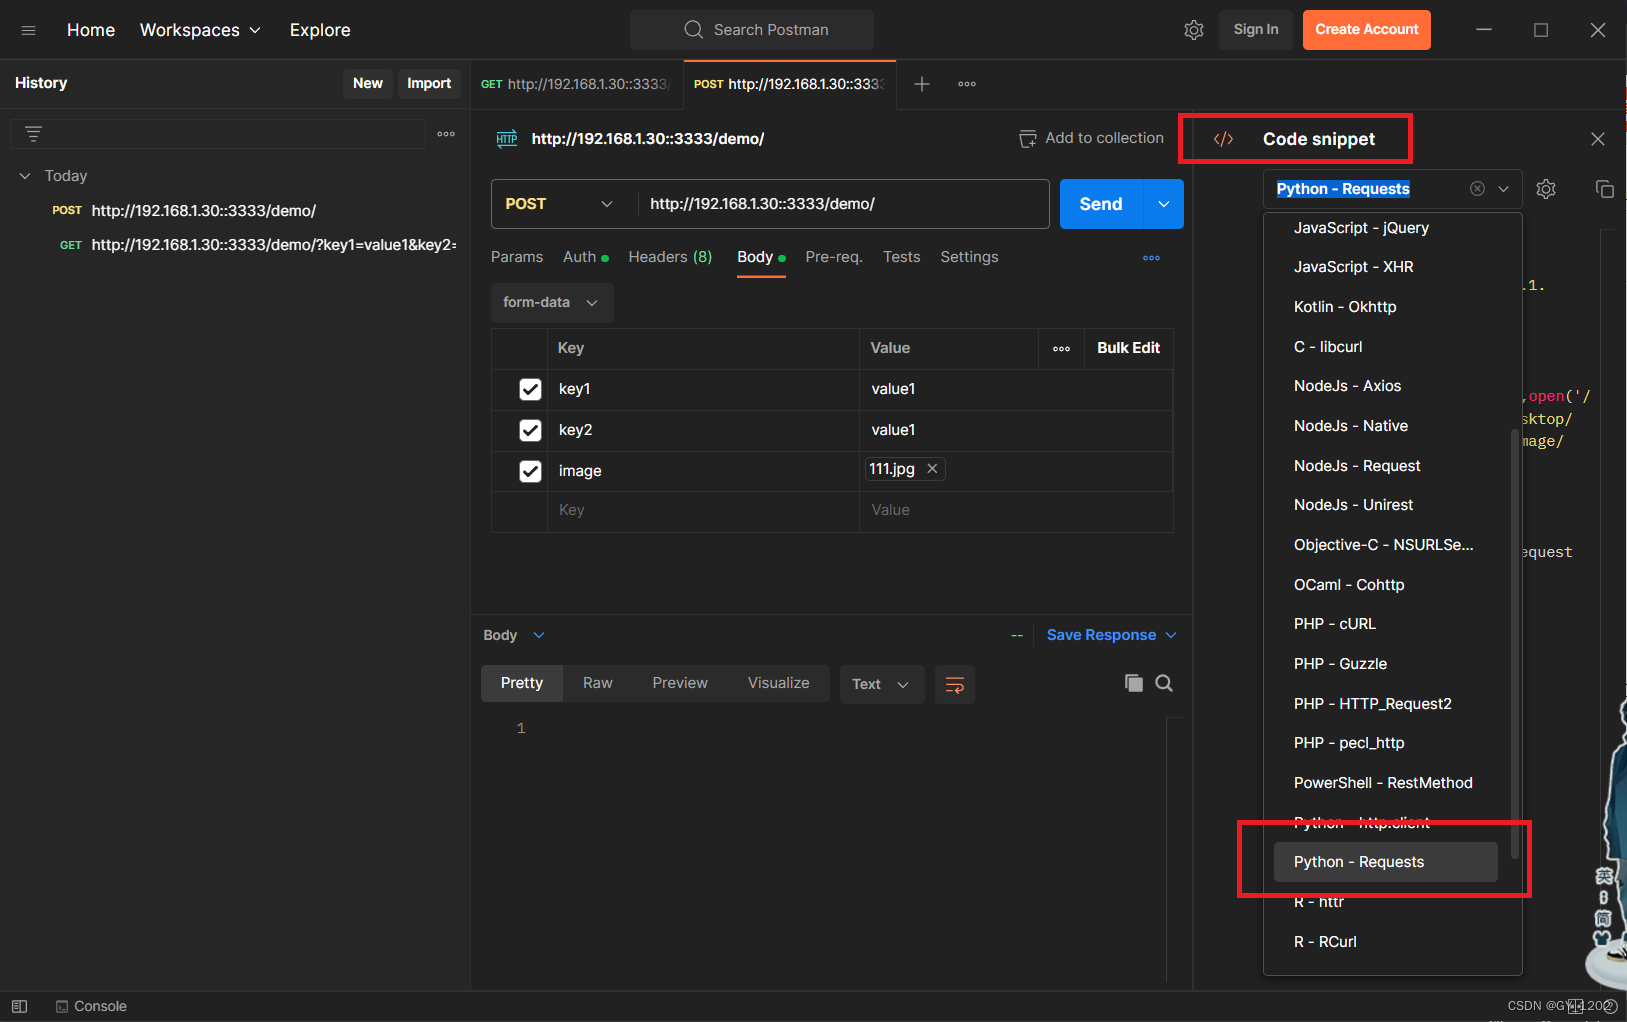Open tab options ellipsis icon
This screenshot has width=1627, height=1022.
pyautogui.click(x=967, y=84)
